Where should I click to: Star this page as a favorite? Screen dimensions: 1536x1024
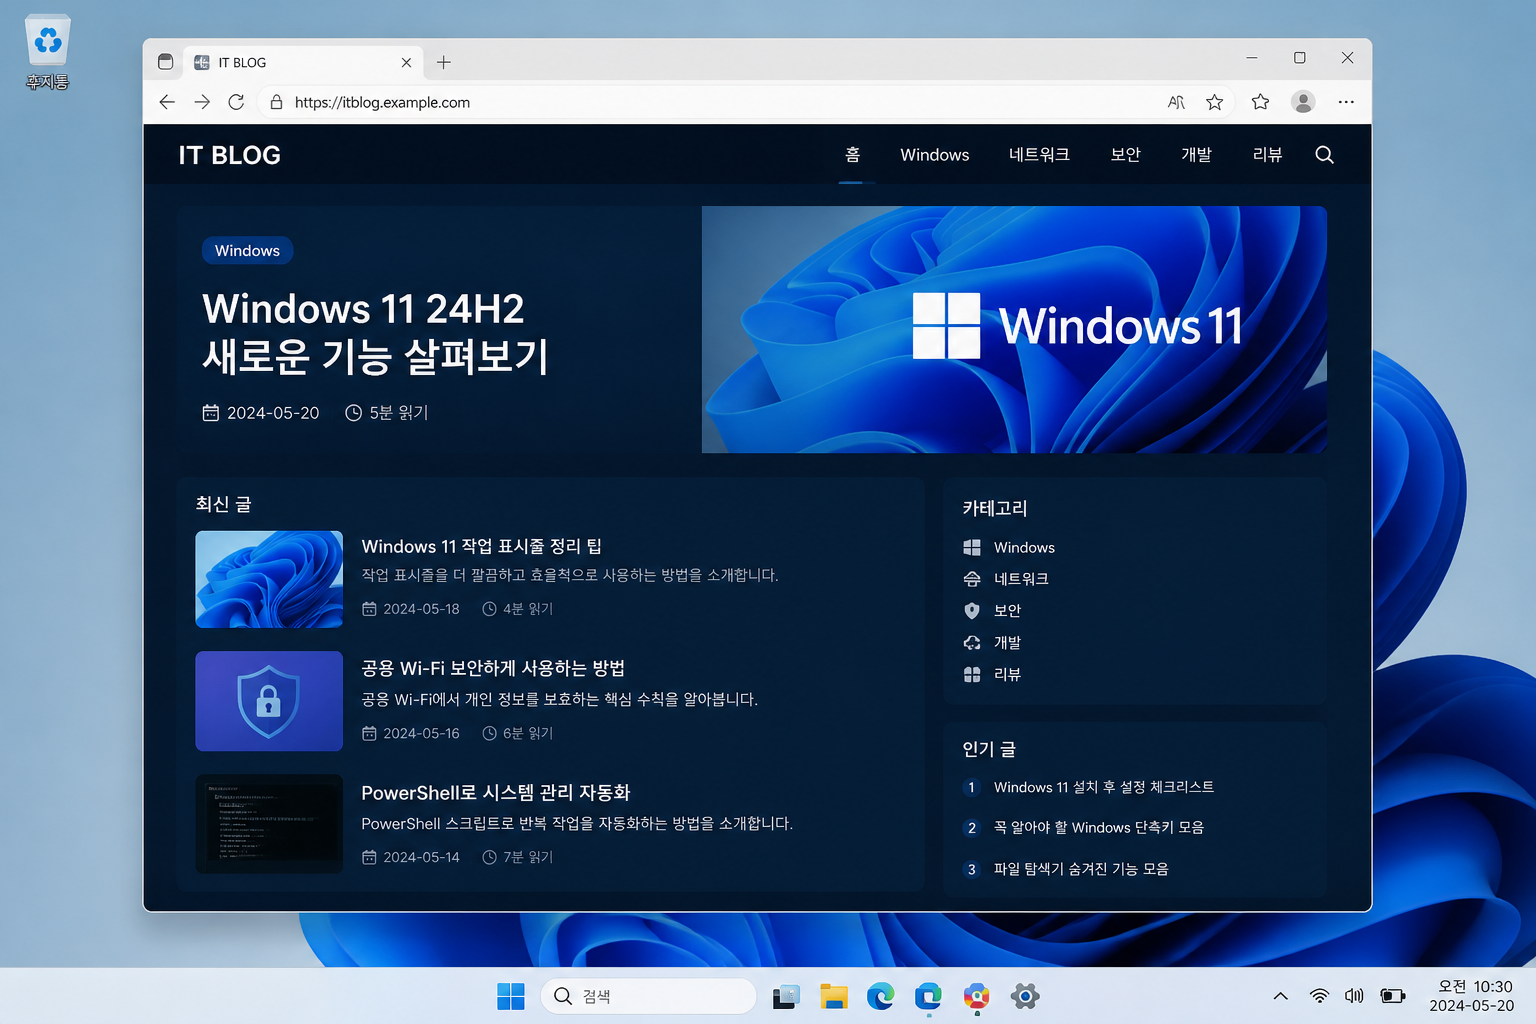point(1214,102)
